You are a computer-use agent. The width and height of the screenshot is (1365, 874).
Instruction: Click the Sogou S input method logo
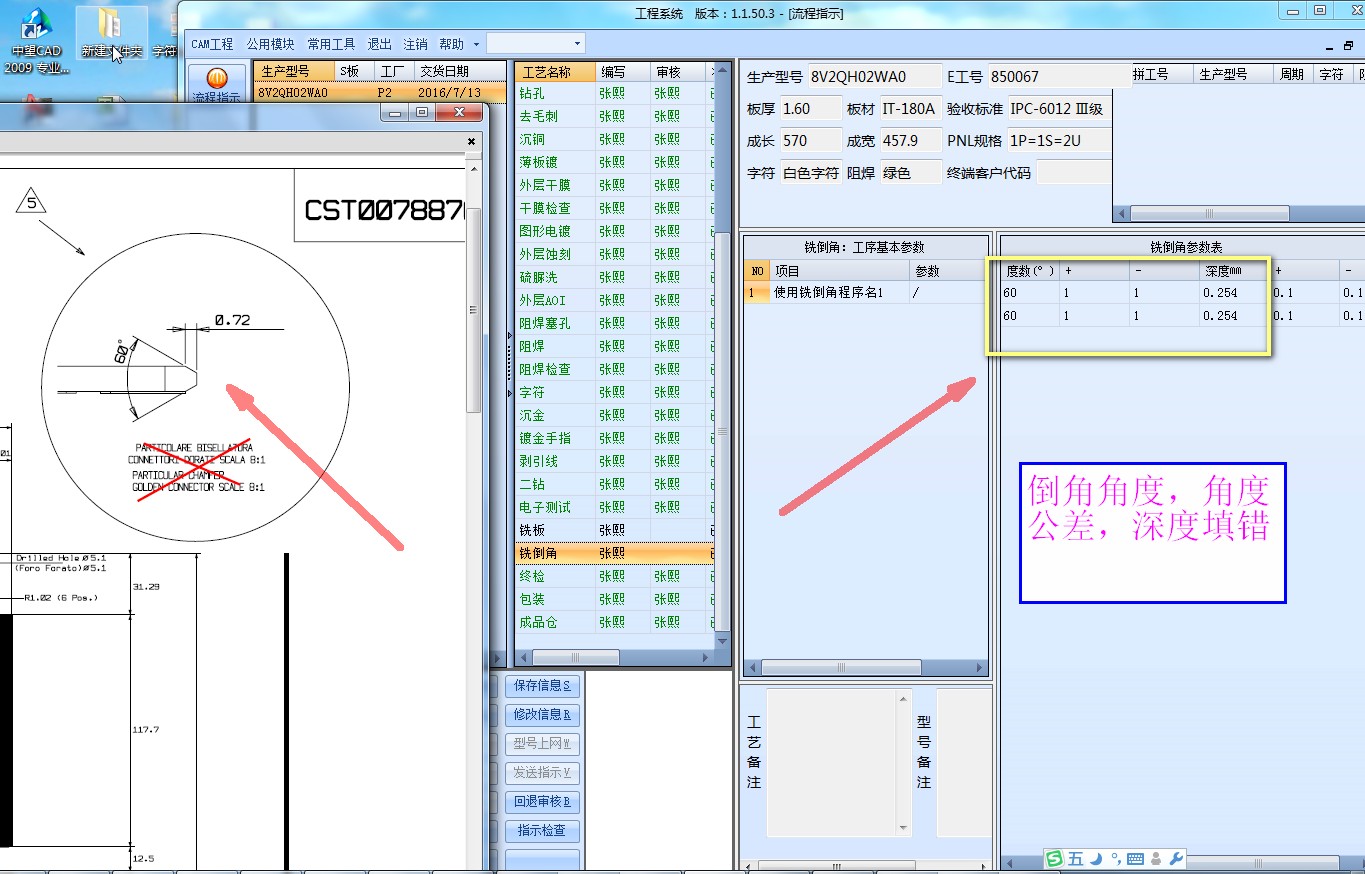click(x=1055, y=858)
